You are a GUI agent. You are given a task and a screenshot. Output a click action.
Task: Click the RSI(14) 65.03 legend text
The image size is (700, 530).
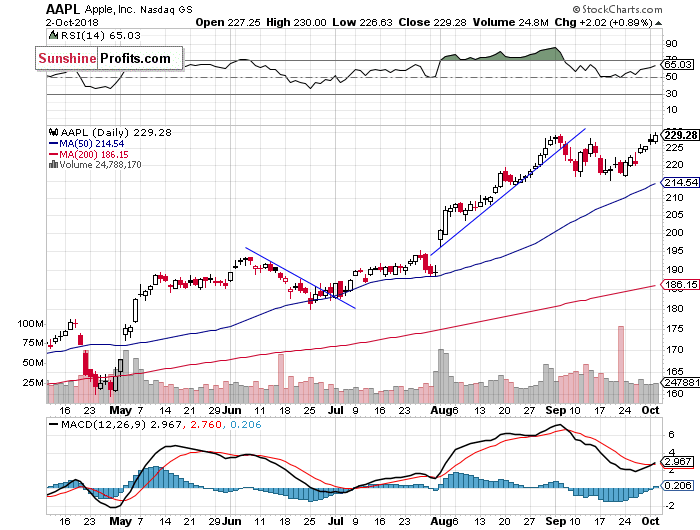coord(100,35)
